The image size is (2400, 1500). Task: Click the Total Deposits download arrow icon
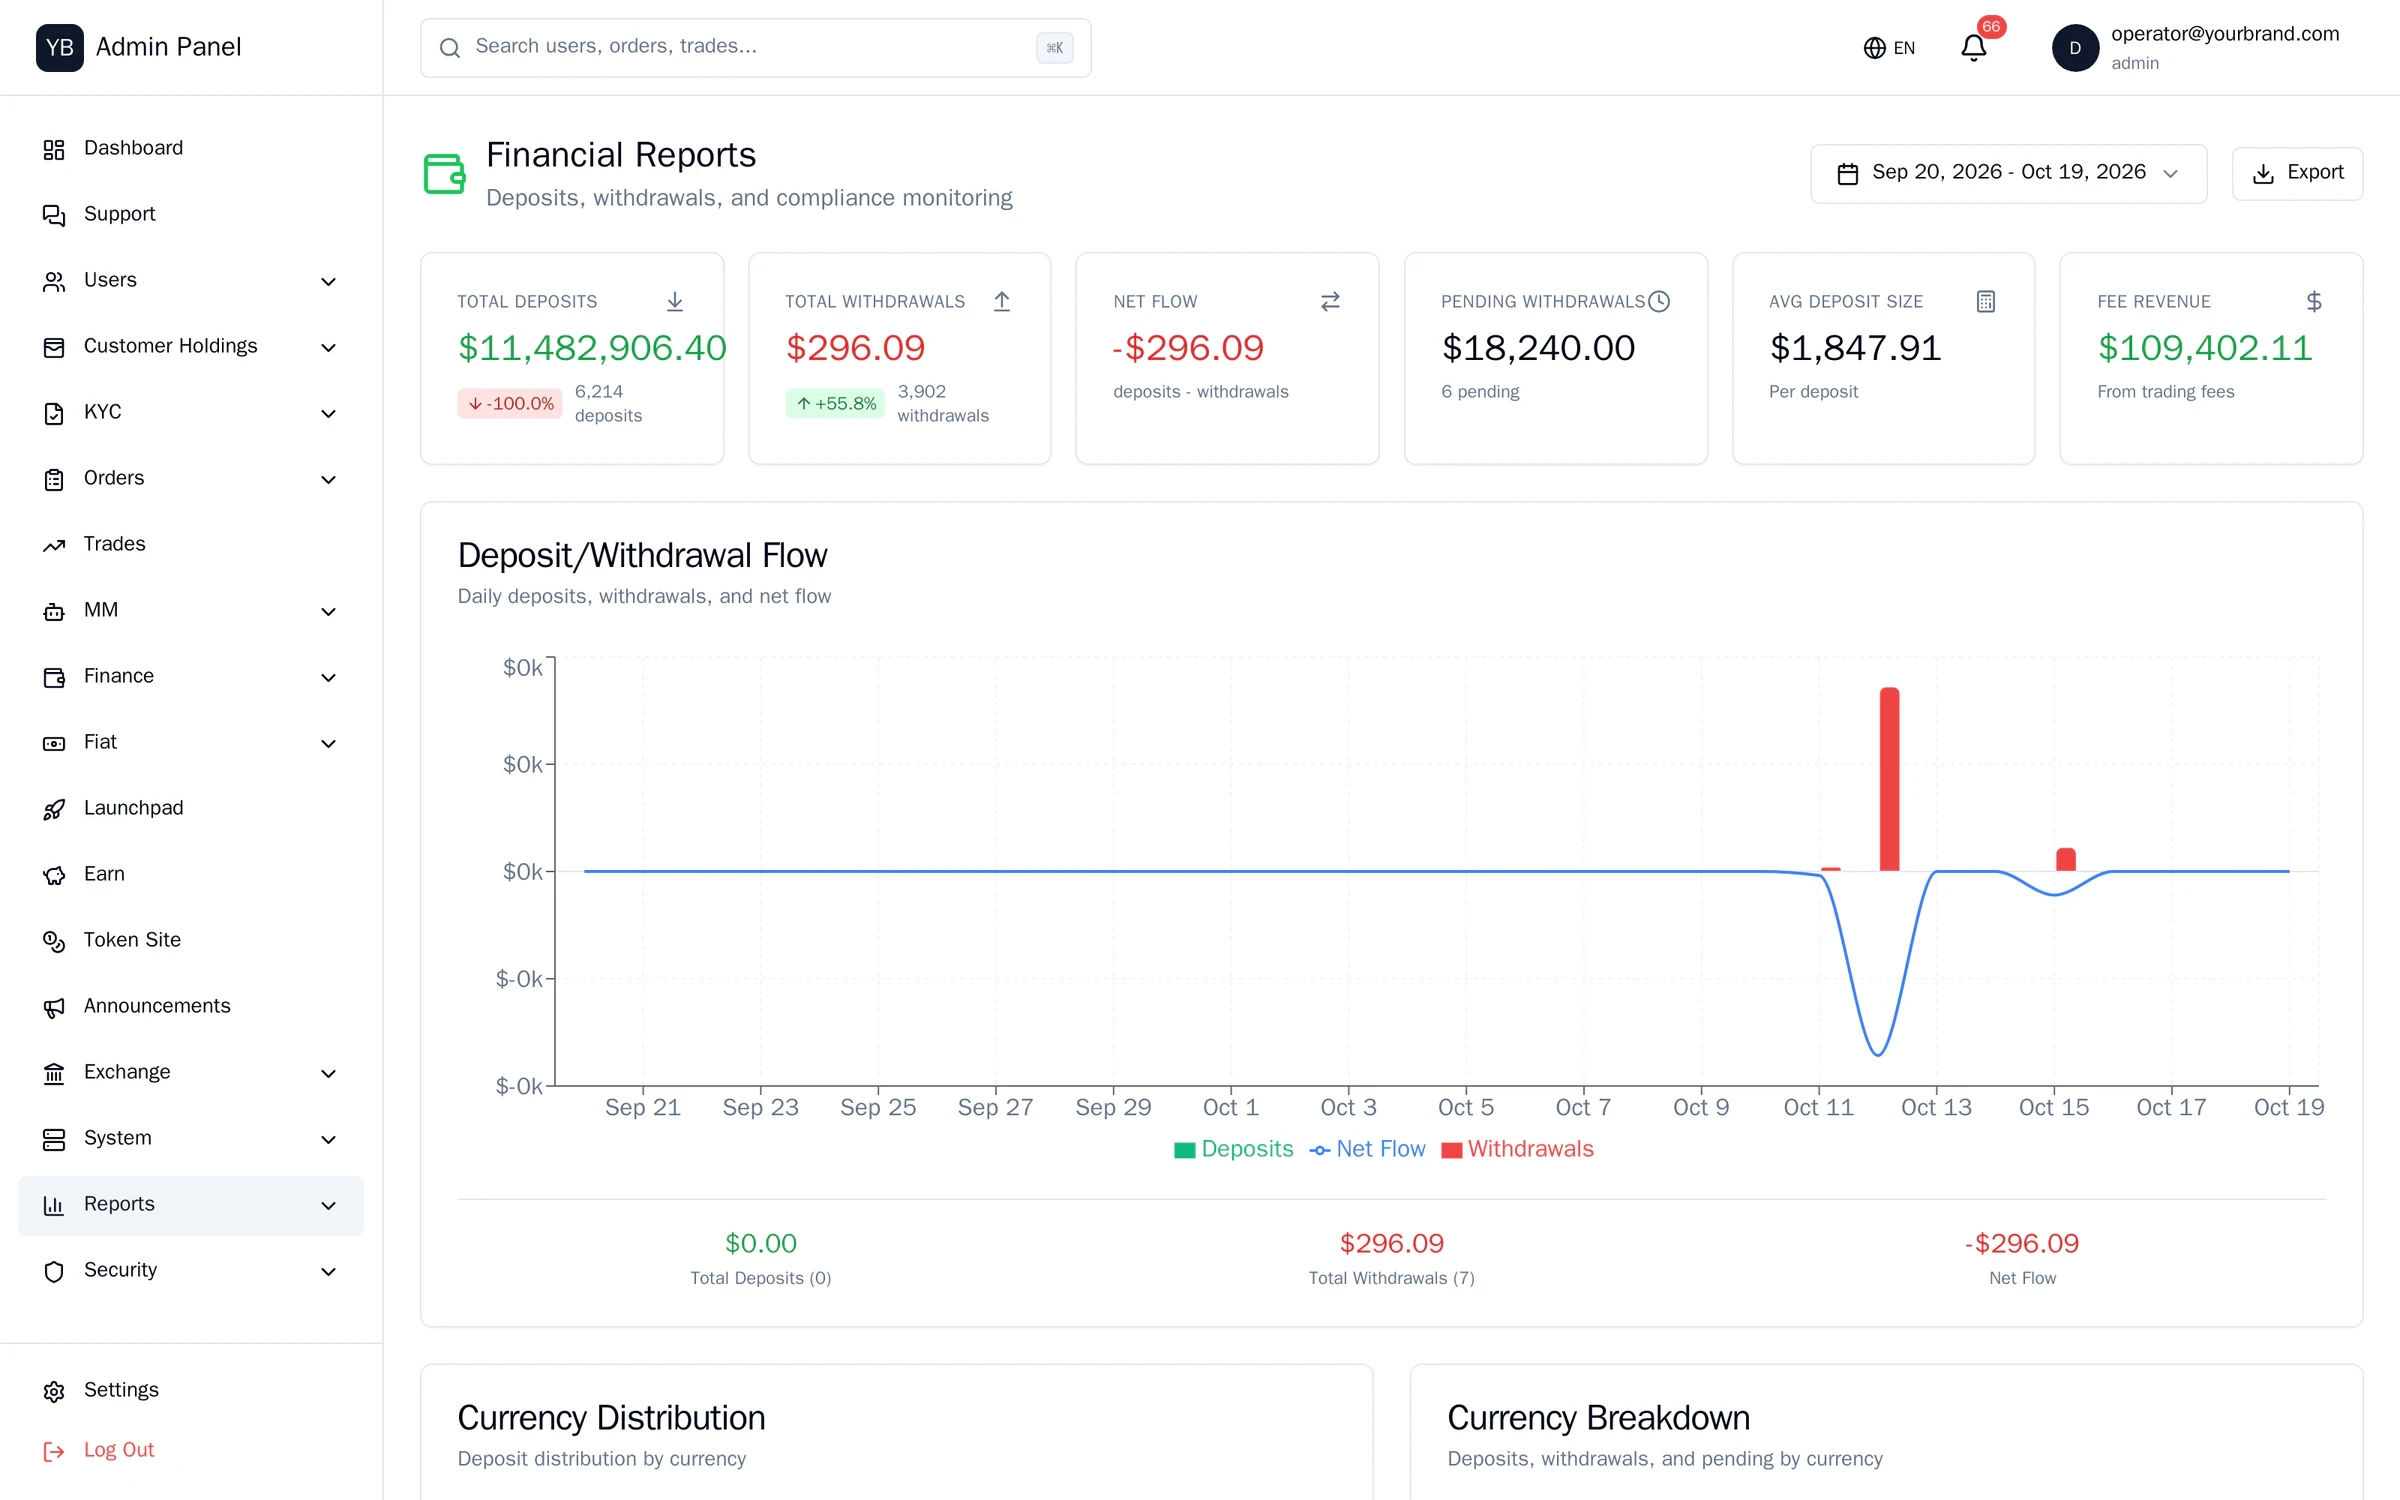click(675, 301)
